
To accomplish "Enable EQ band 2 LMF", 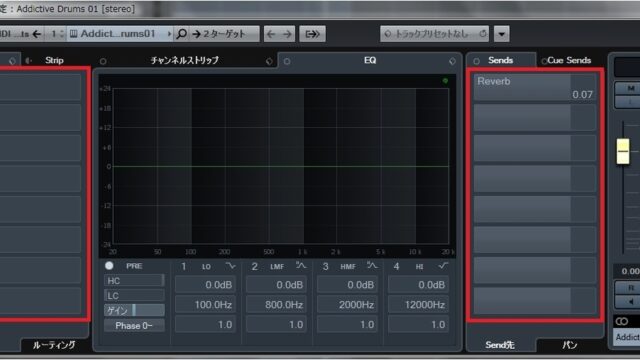I will pos(254,267).
